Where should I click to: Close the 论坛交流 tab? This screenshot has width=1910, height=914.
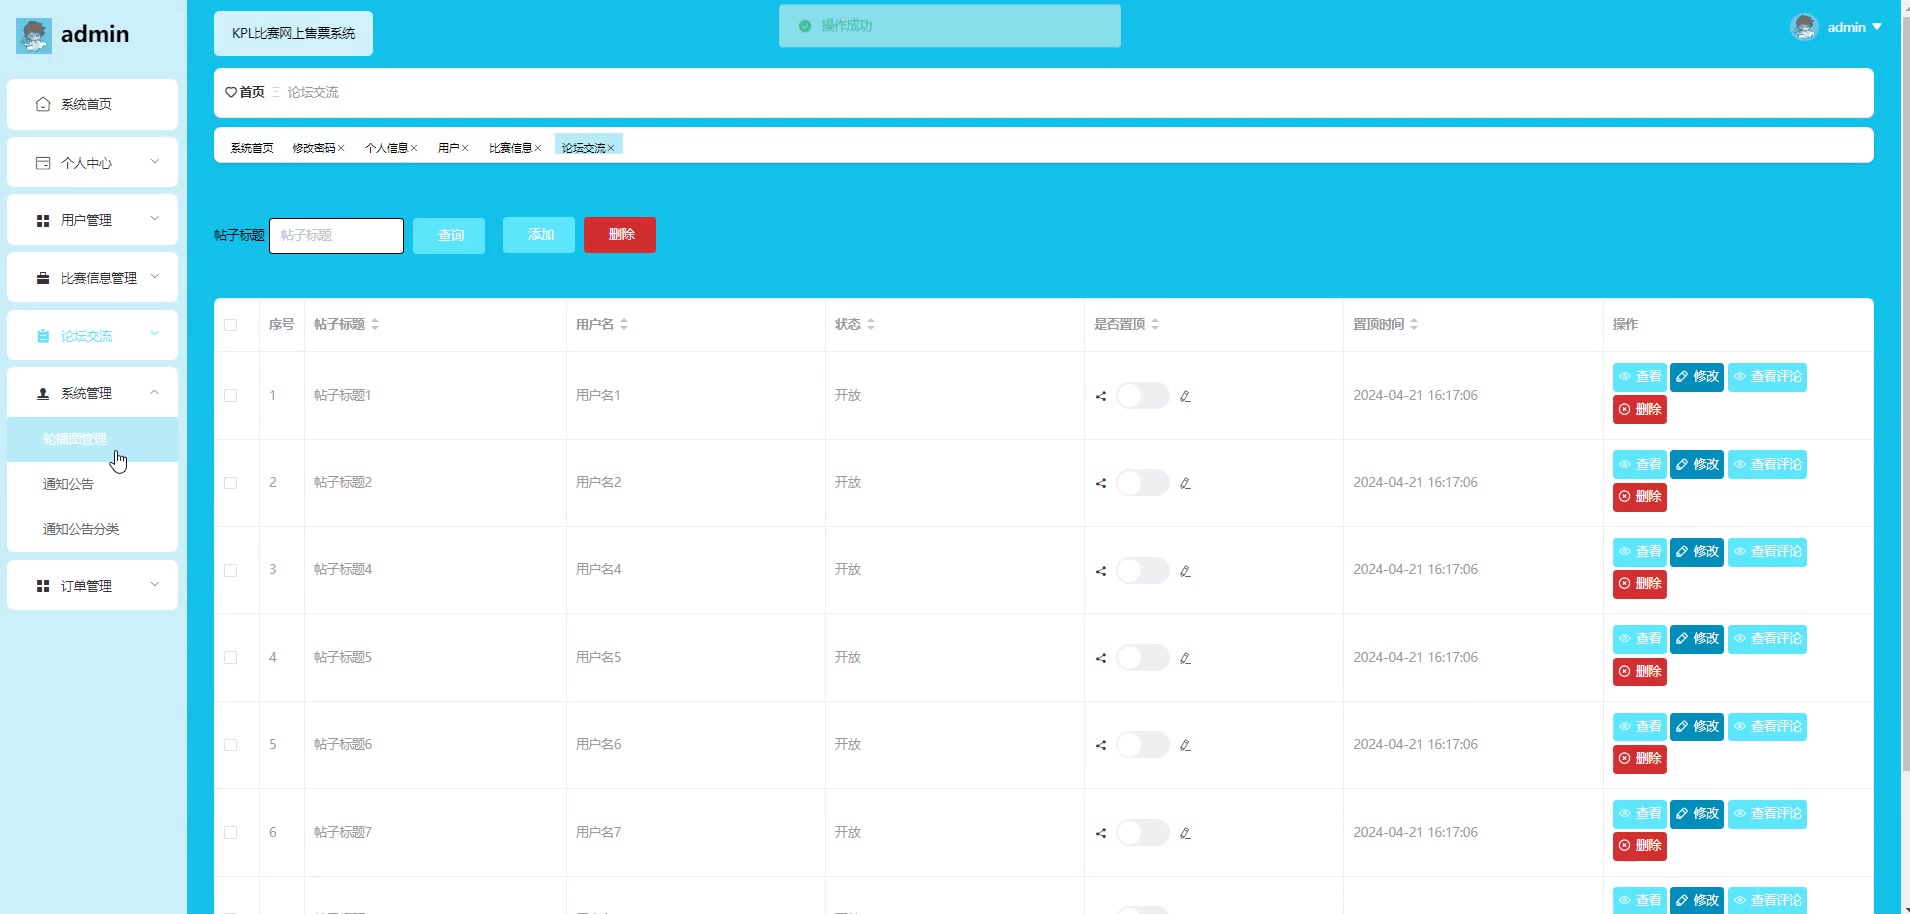(611, 148)
